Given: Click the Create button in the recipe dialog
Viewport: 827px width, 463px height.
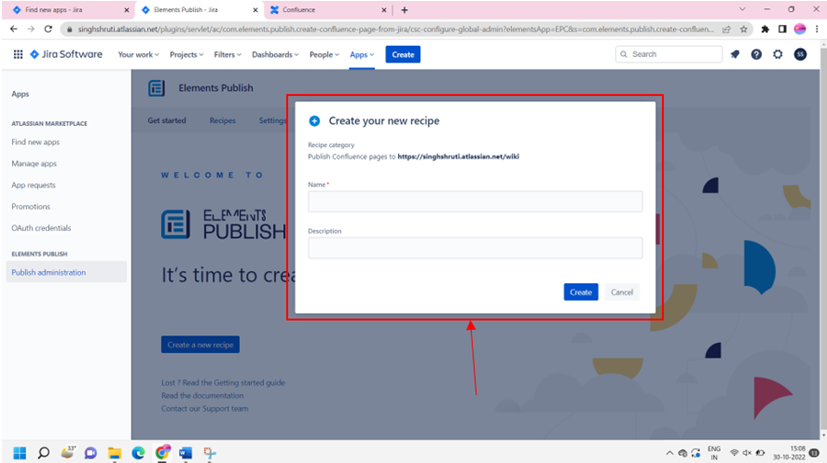Looking at the screenshot, I should coord(581,292).
